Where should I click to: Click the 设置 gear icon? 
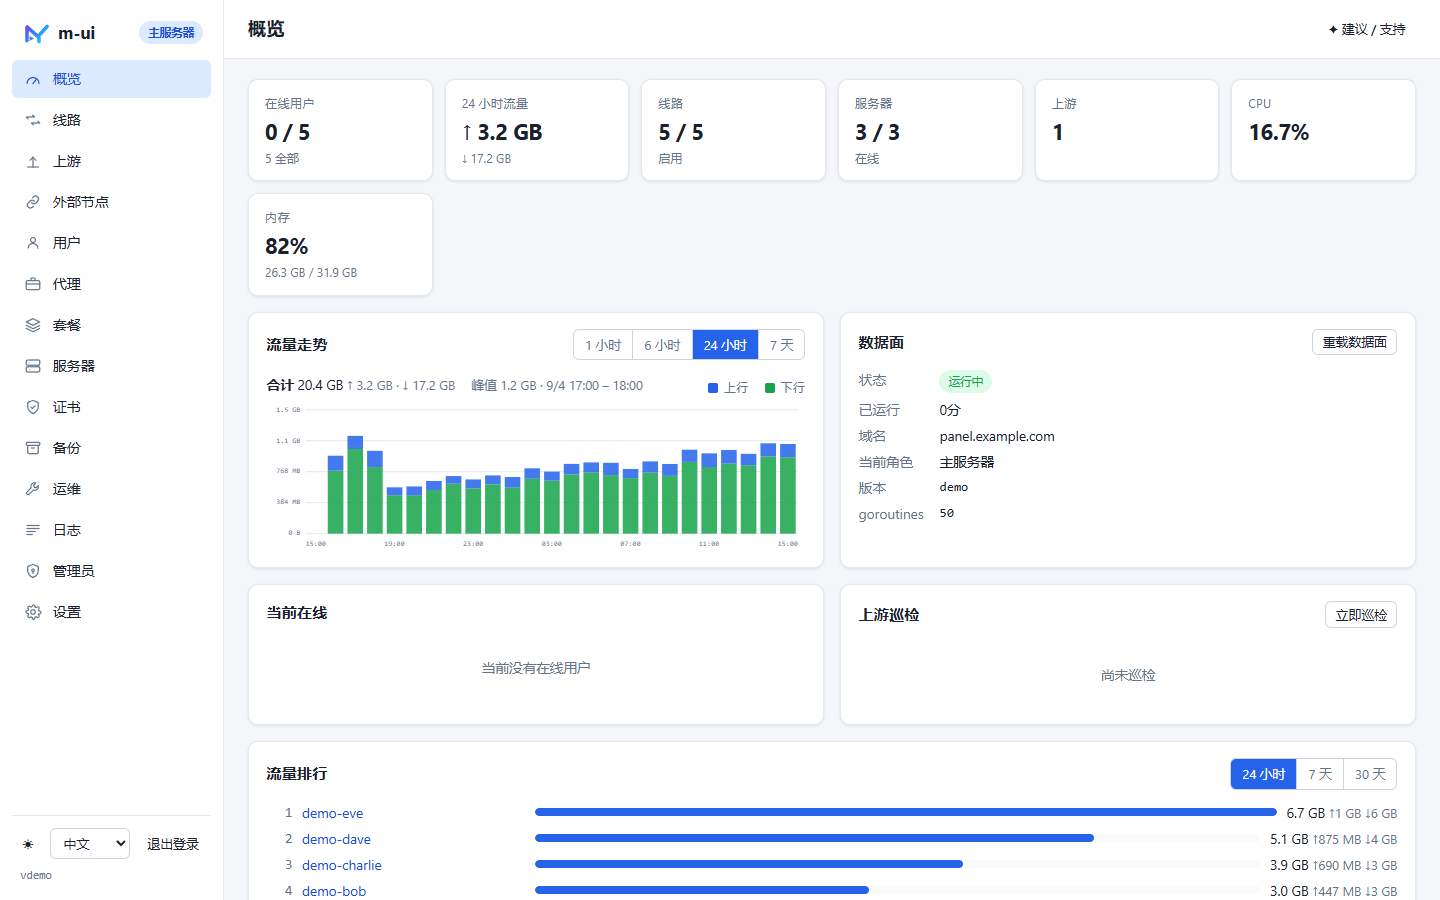tap(33, 612)
